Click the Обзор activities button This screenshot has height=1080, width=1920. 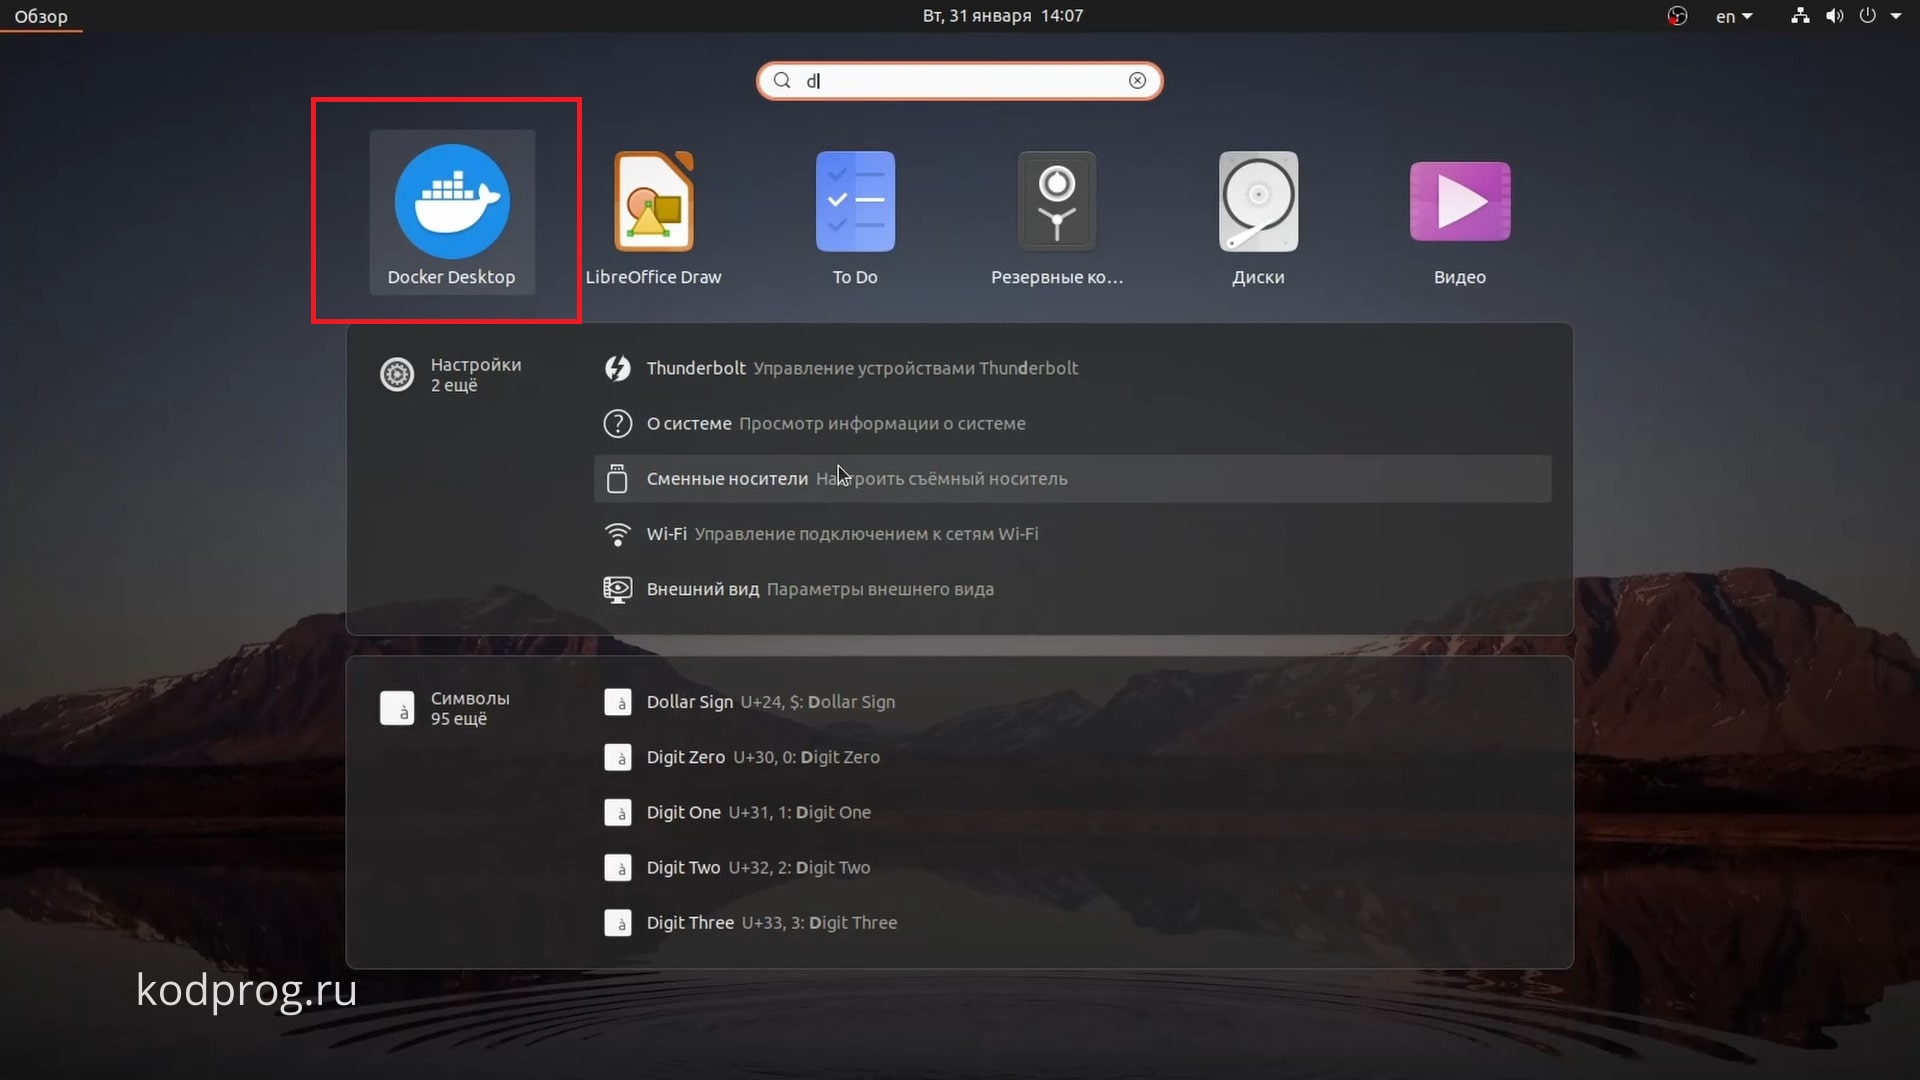[41, 16]
